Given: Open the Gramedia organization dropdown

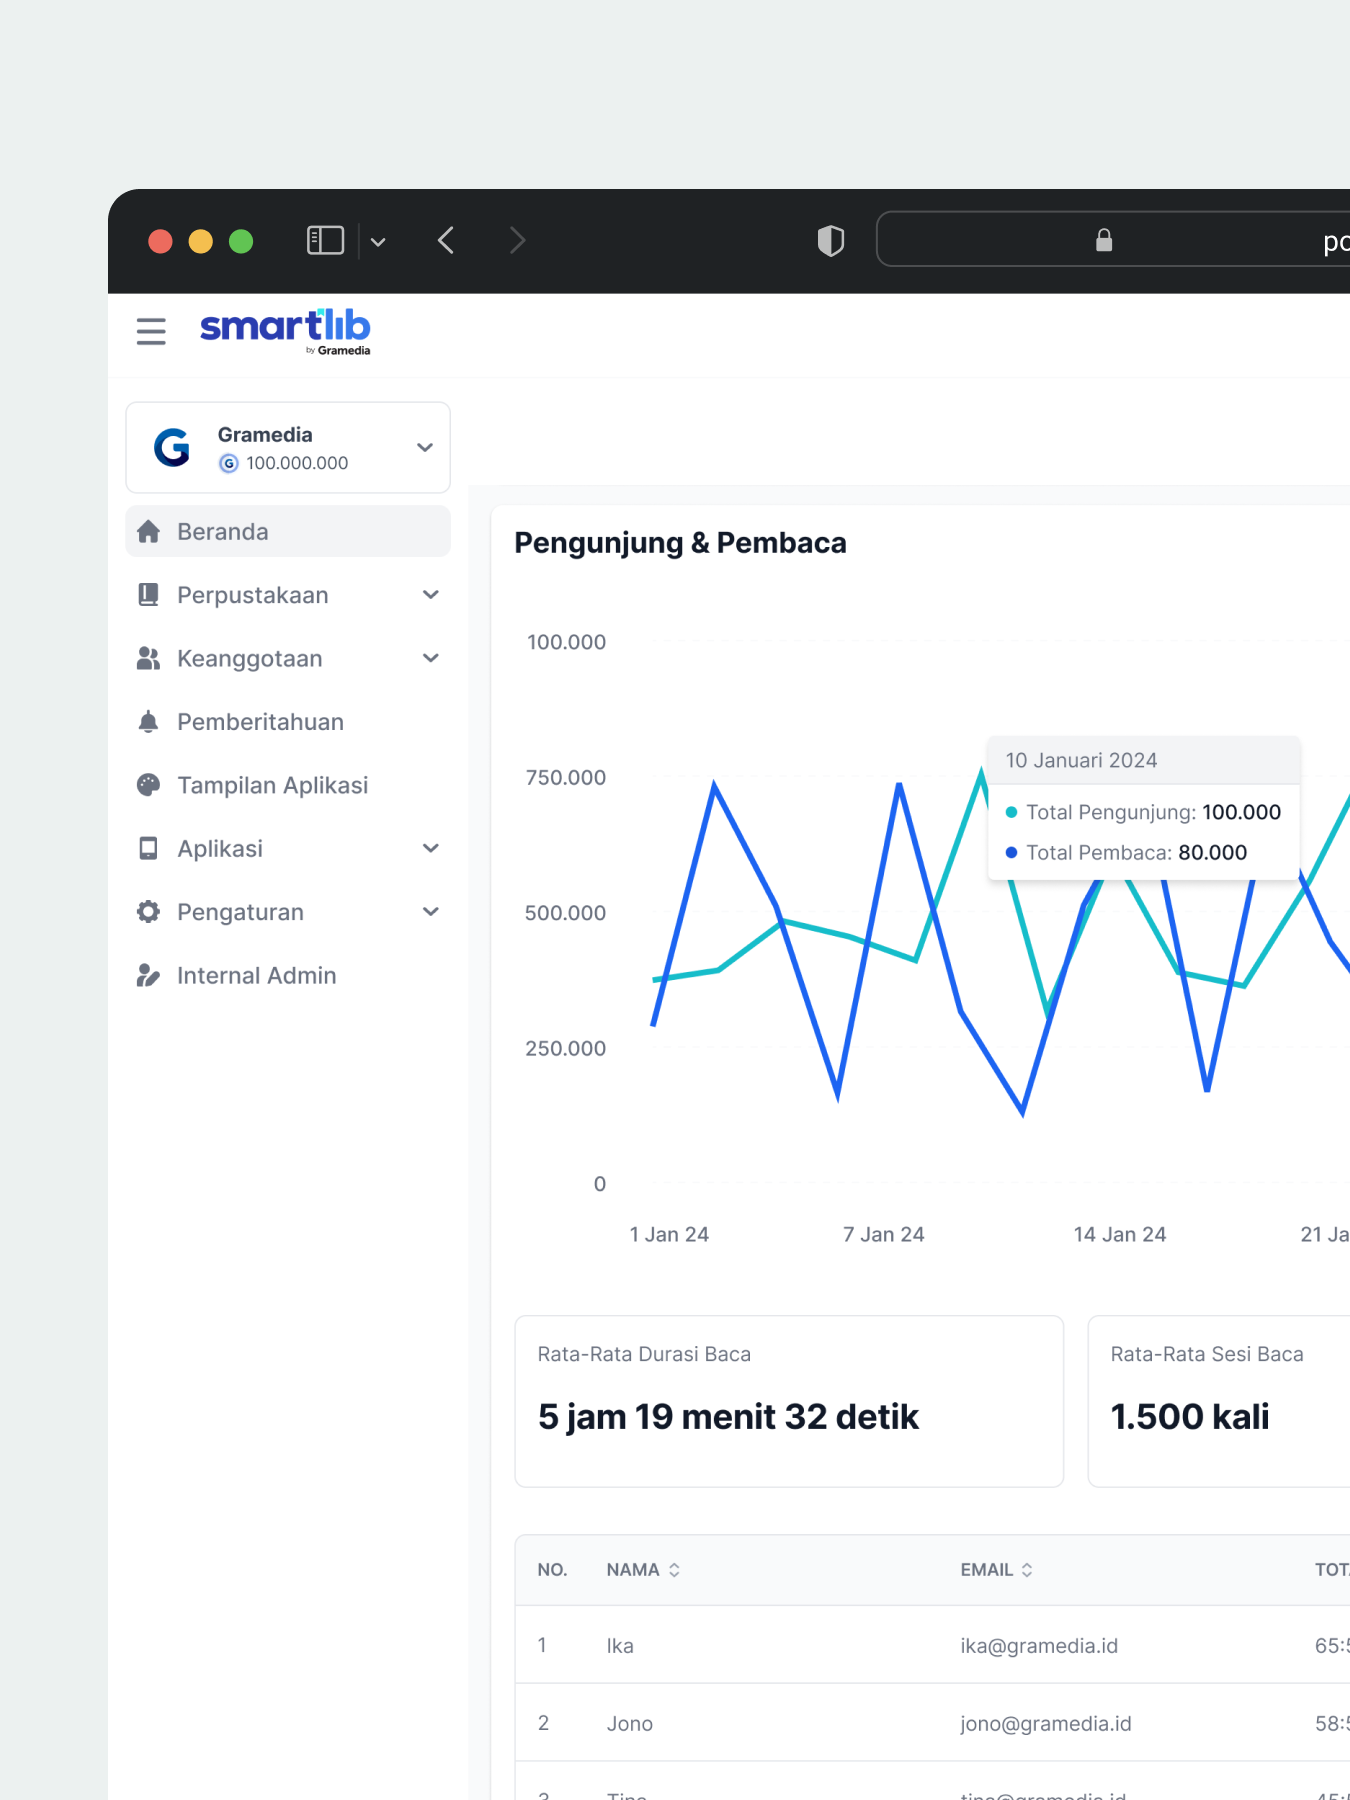Looking at the screenshot, I should pyautogui.click(x=288, y=448).
